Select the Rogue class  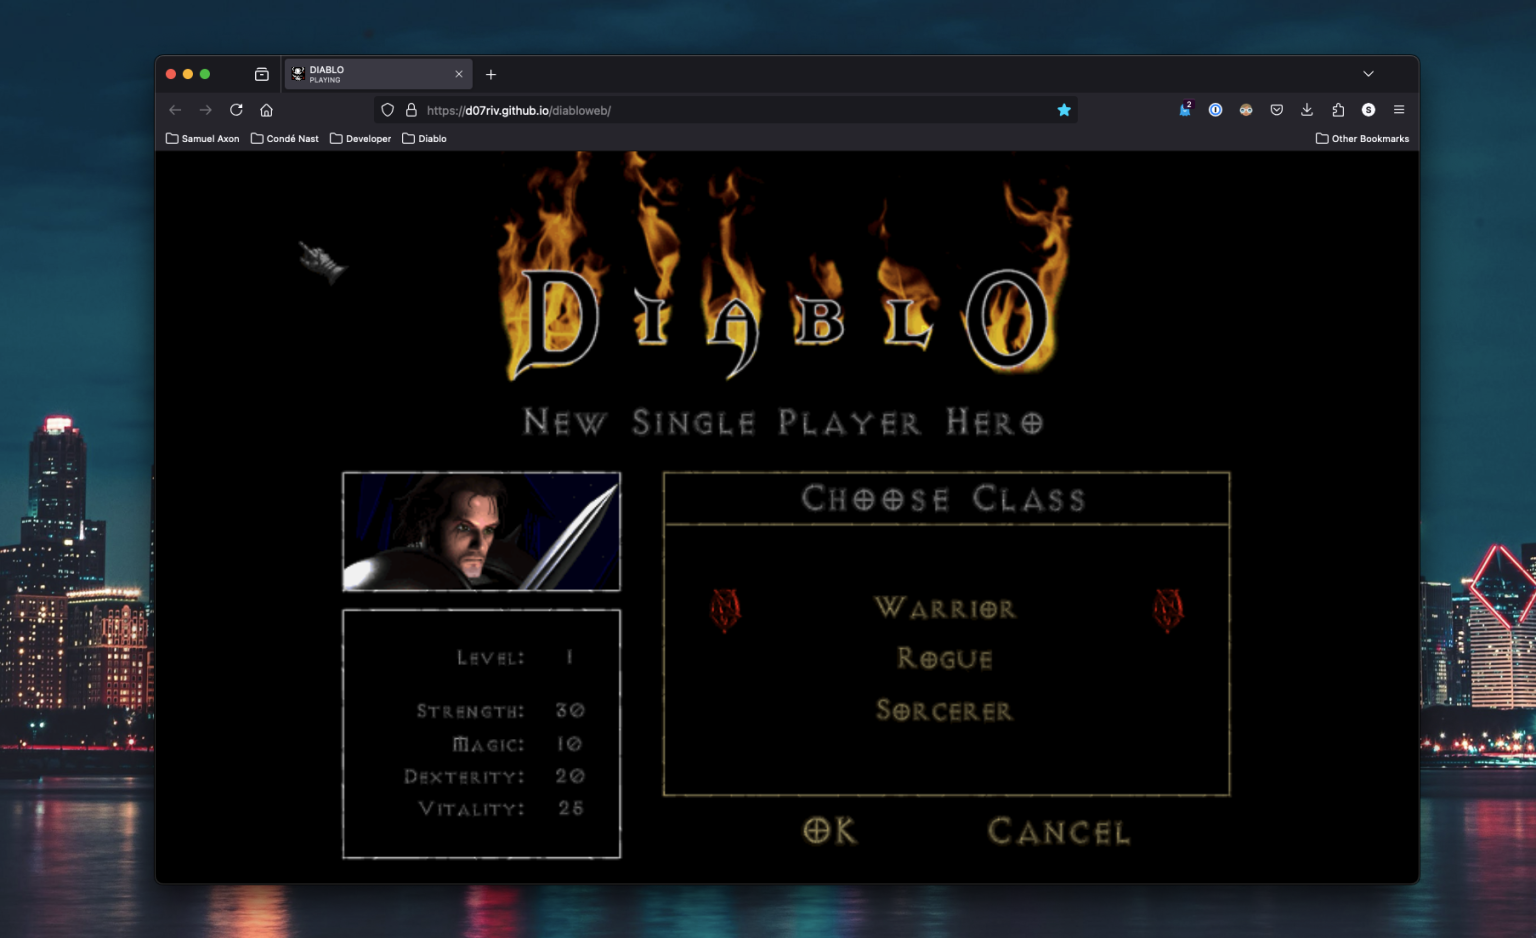[944, 659]
